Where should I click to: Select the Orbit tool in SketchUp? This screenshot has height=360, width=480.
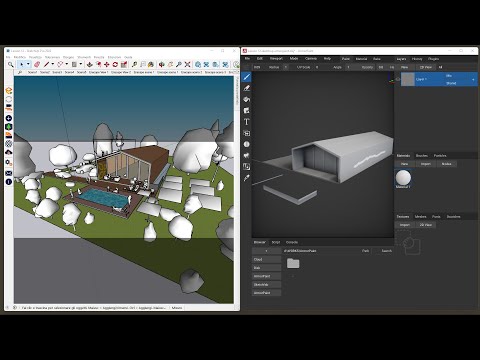coord(161,64)
